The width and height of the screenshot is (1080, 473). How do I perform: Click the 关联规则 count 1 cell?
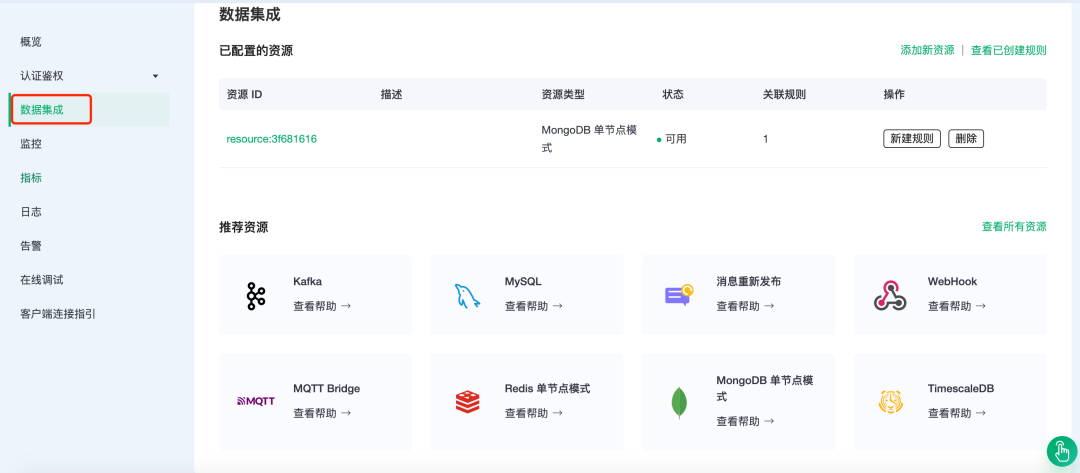click(x=766, y=139)
